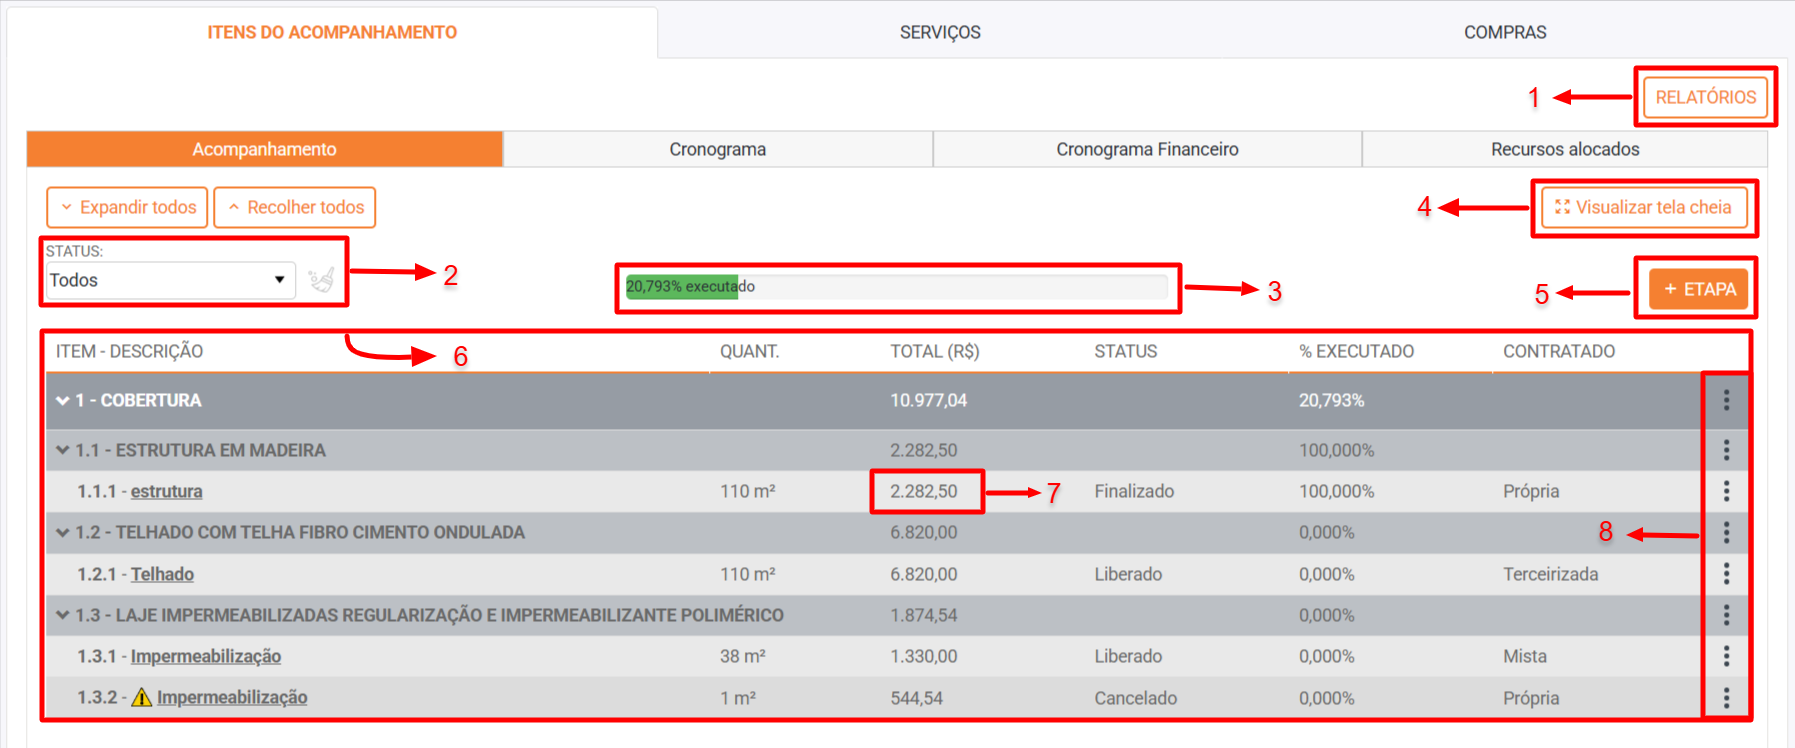Click the RELATÓRIOS button
Screen dimensions: 1795x748
point(1705,97)
